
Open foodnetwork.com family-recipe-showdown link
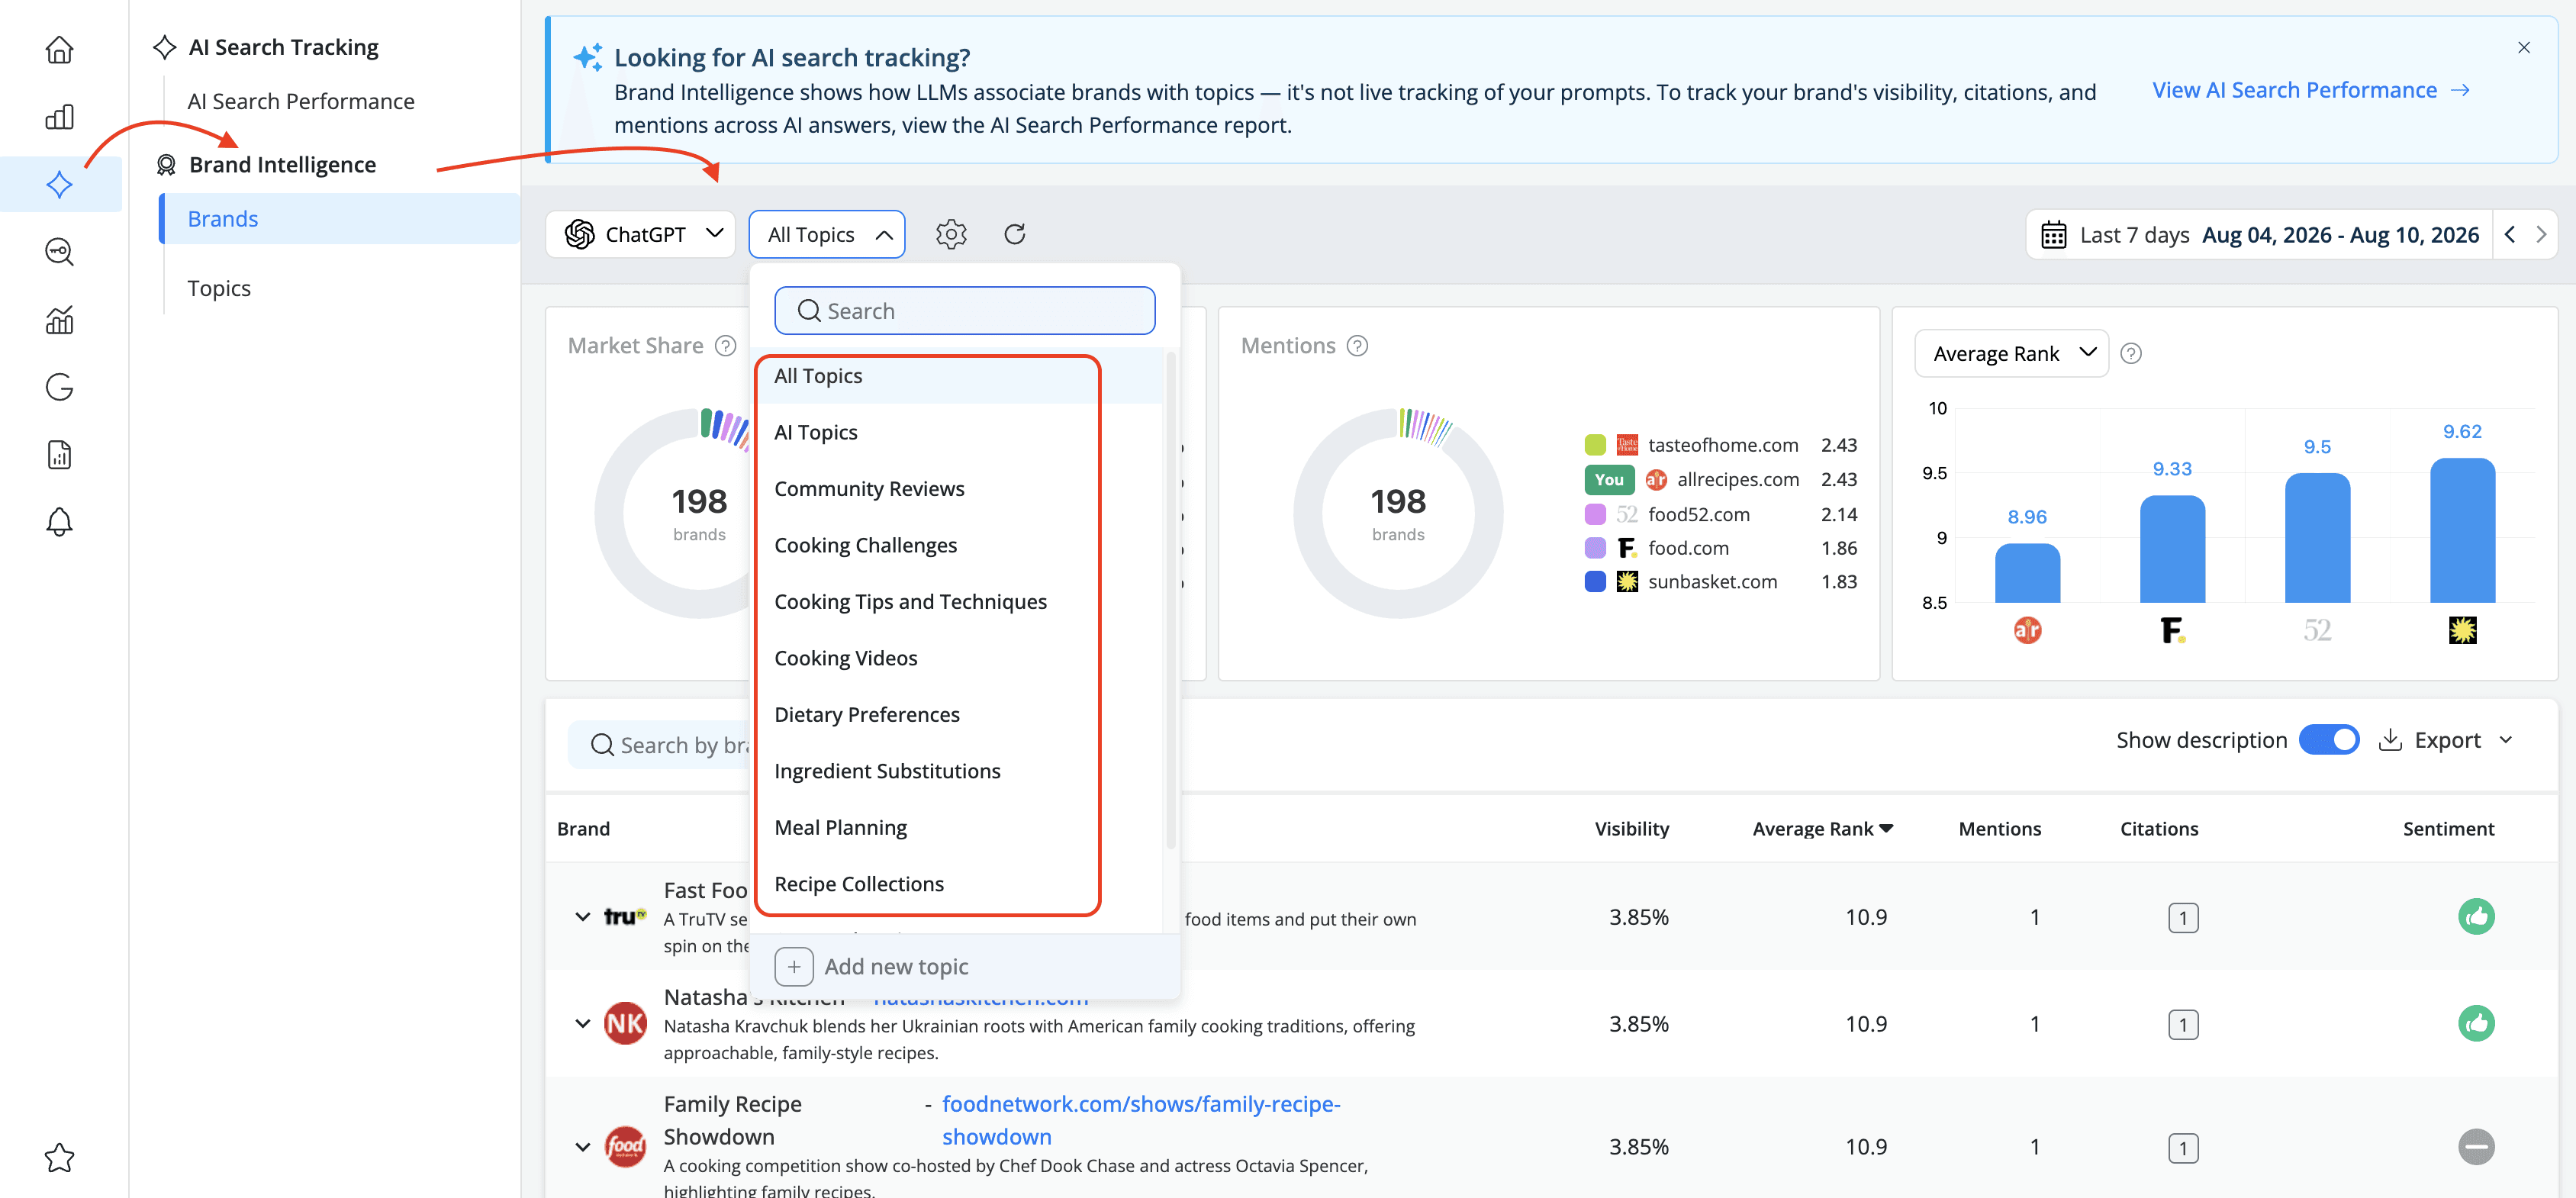[1141, 1120]
